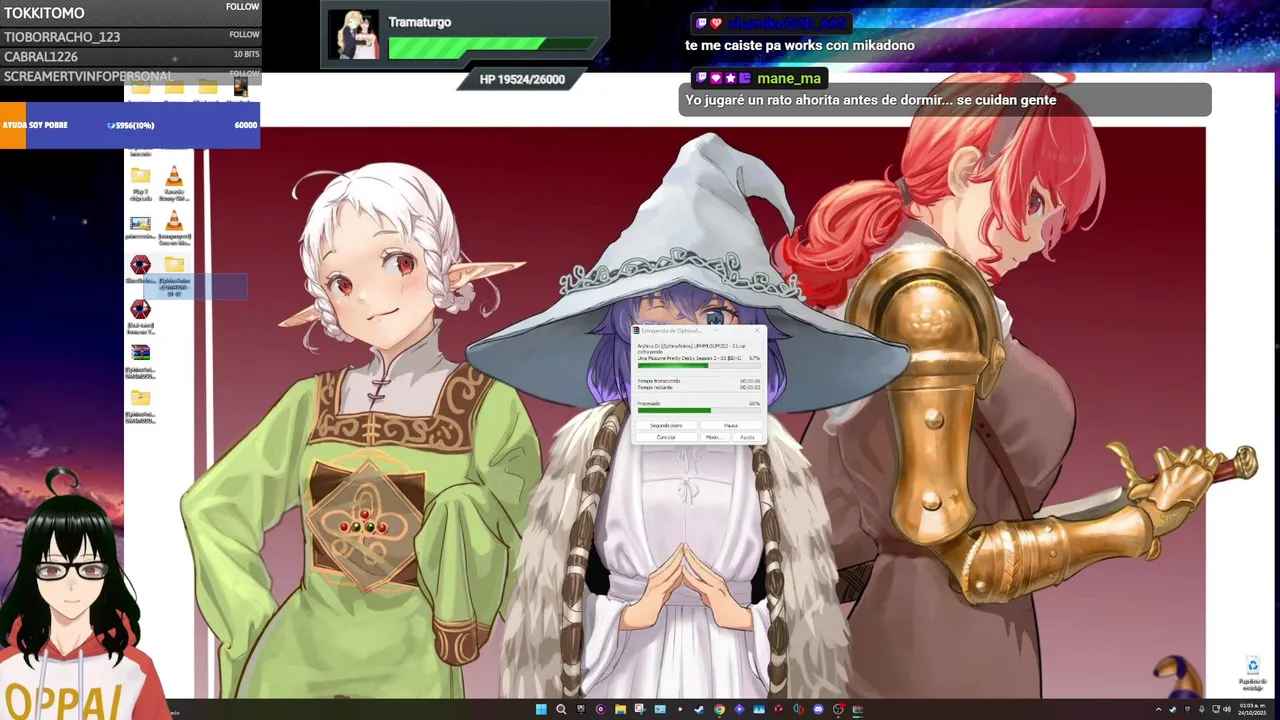Open Google Chrome from the taskbar
Viewport: 1280px width, 720px height.
(x=719, y=709)
